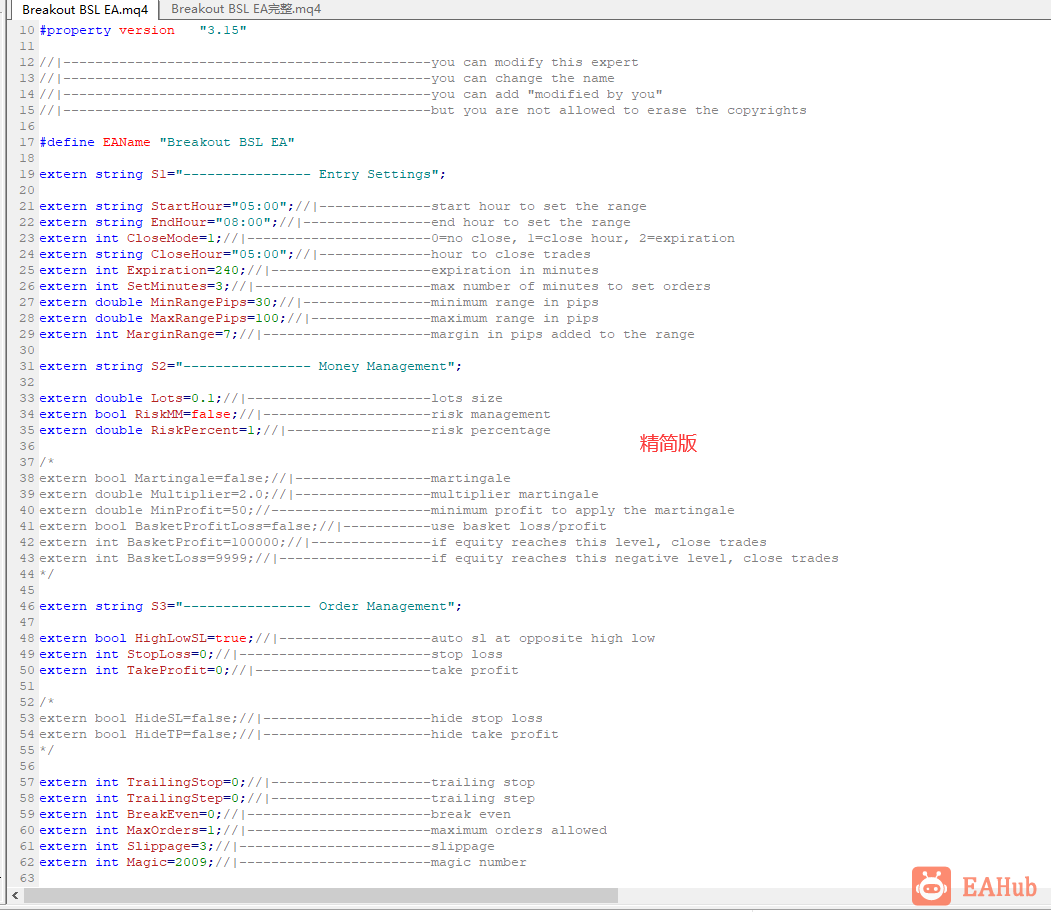Click line number 45 in gutter

pyautogui.click(x=27, y=591)
